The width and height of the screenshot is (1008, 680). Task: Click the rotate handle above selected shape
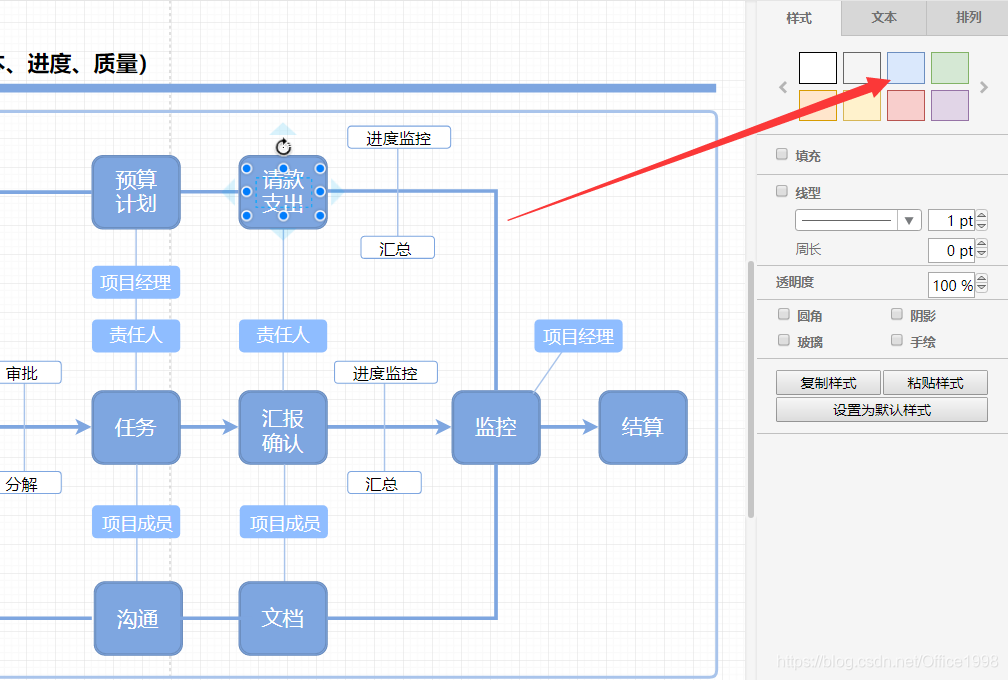coord(284,147)
